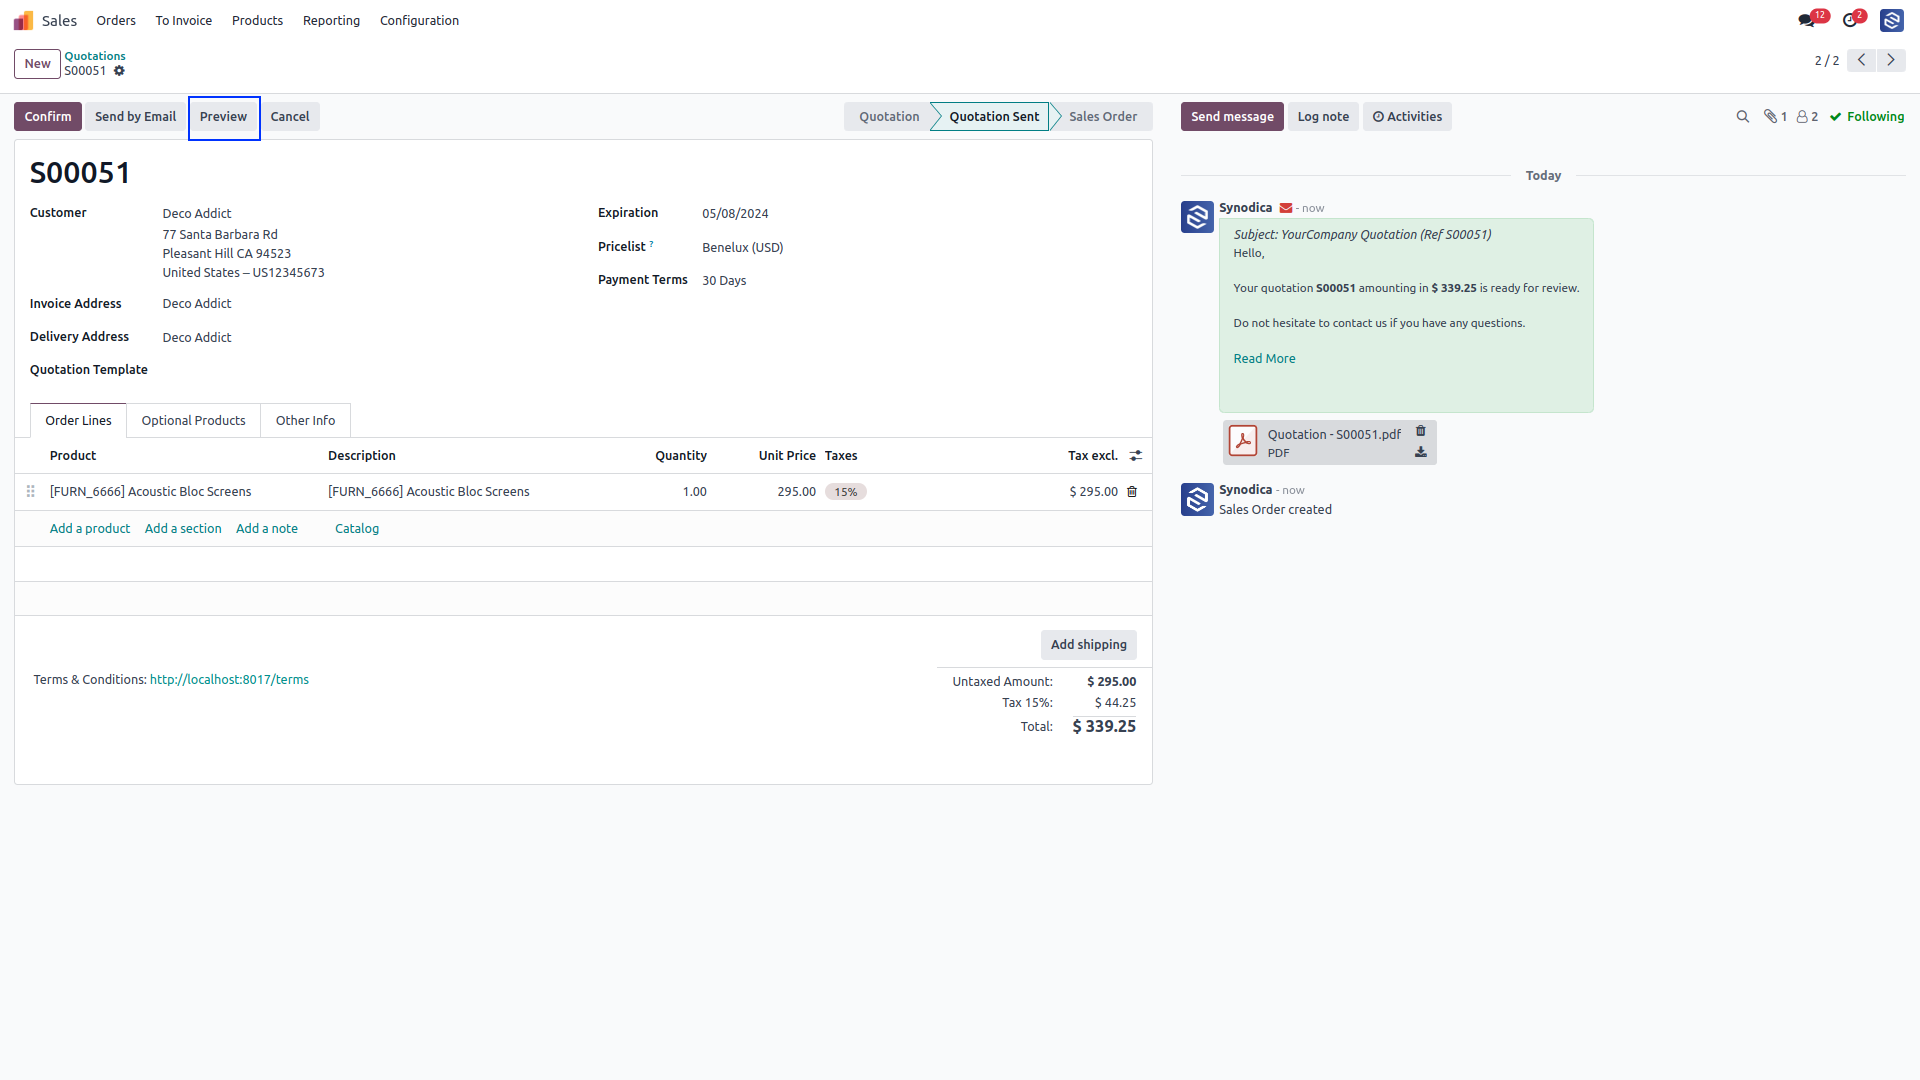Open the Orders menu
The image size is (1920, 1080).
(116, 20)
